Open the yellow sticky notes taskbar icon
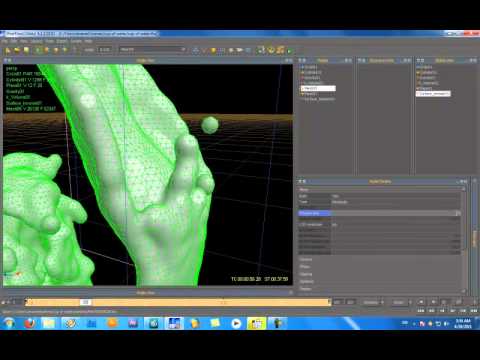The image size is (480, 360). click(215, 323)
